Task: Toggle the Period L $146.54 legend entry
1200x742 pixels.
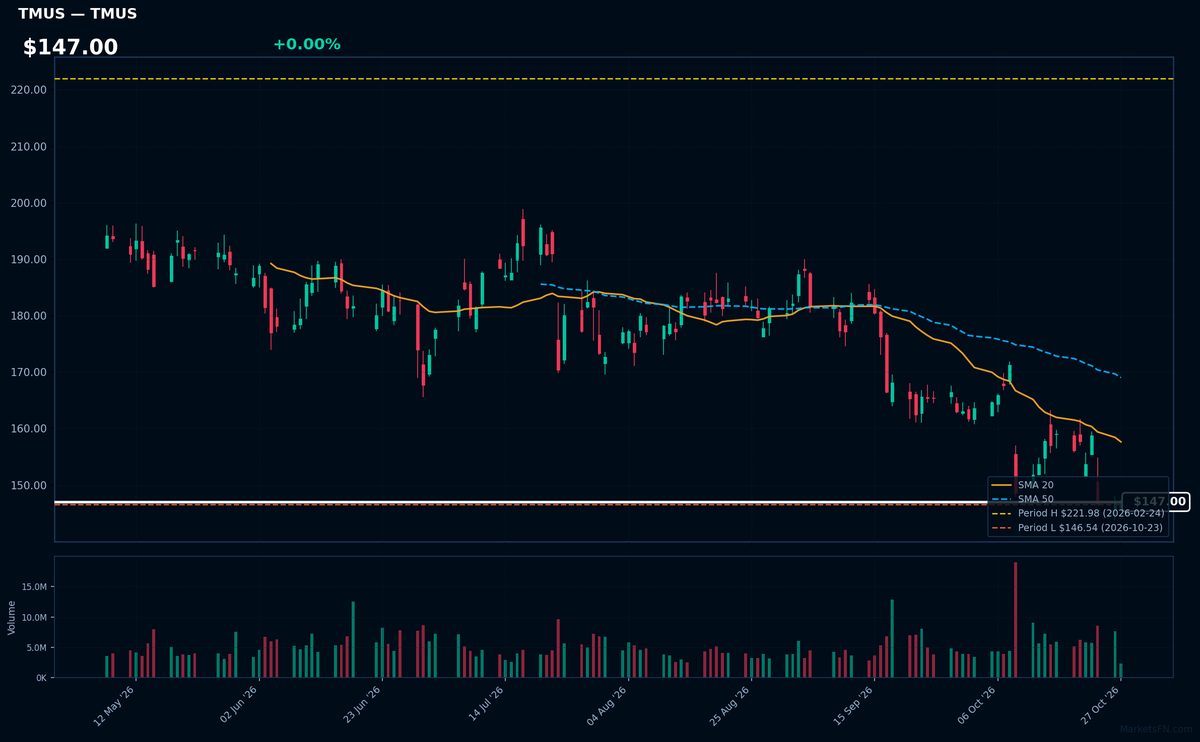Action: tap(1077, 527)
